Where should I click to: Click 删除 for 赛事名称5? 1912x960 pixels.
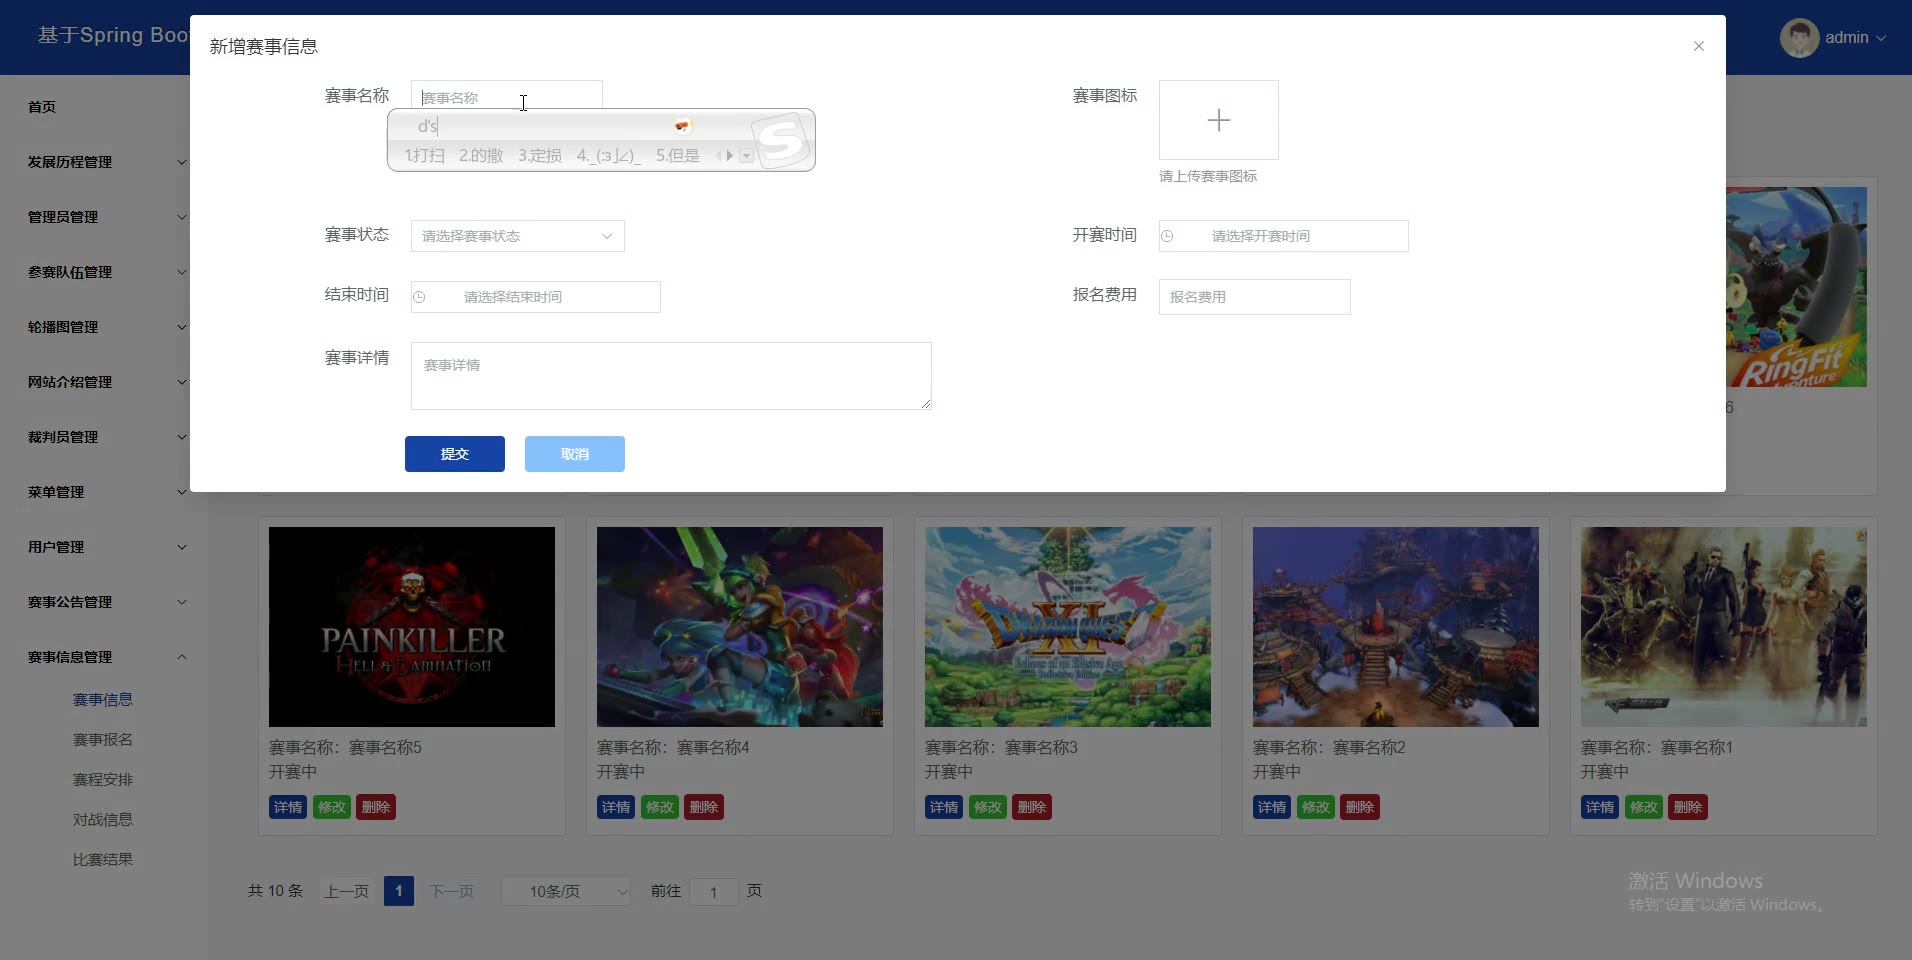pos(376,807)
